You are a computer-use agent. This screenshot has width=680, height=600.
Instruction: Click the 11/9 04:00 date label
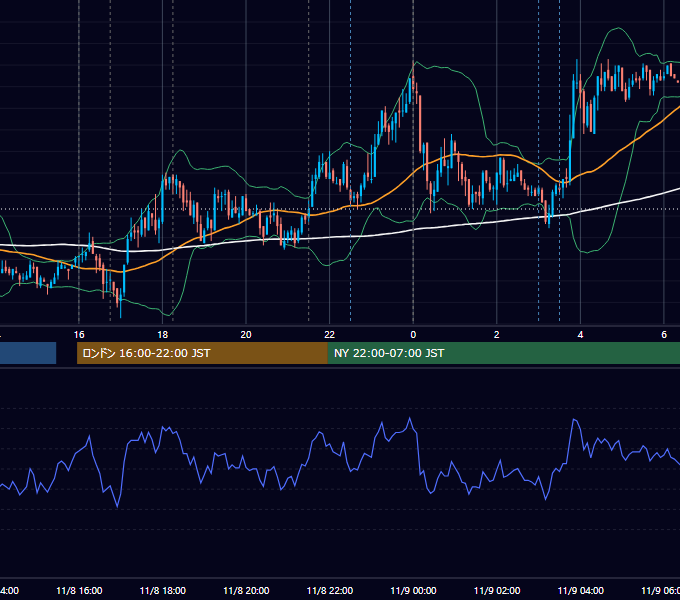[x=580, y=591]
